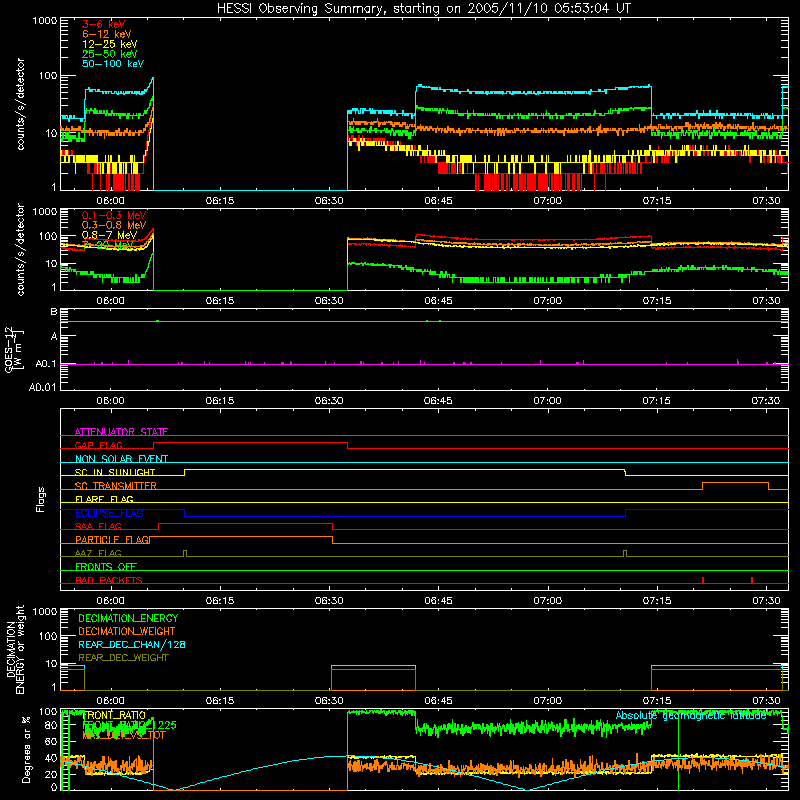The image size is (800, 800).
Task: Click the 25-50 keV legend entry
Action: coord(110,54)
